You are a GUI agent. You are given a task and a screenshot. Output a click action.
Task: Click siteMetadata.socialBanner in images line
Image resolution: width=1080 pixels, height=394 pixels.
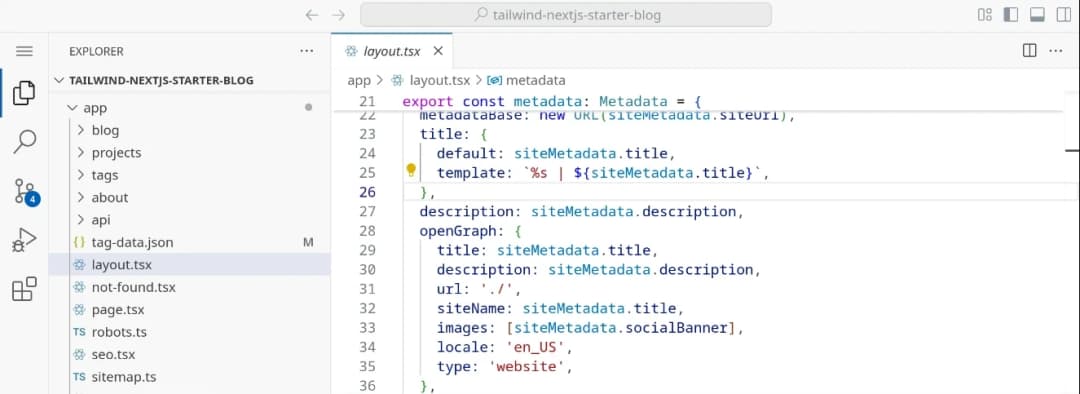click(x=621, y=327)
